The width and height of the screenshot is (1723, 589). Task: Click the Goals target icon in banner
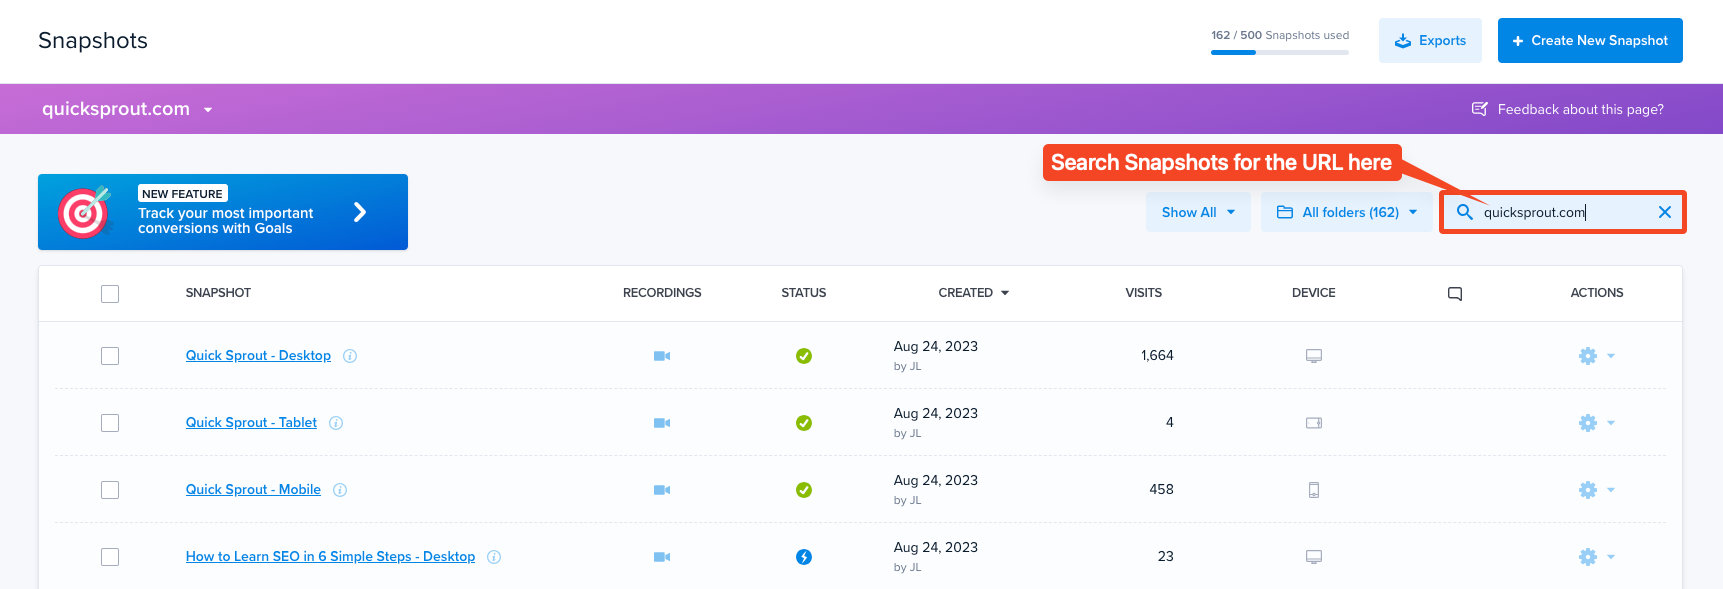click(85, 212)
